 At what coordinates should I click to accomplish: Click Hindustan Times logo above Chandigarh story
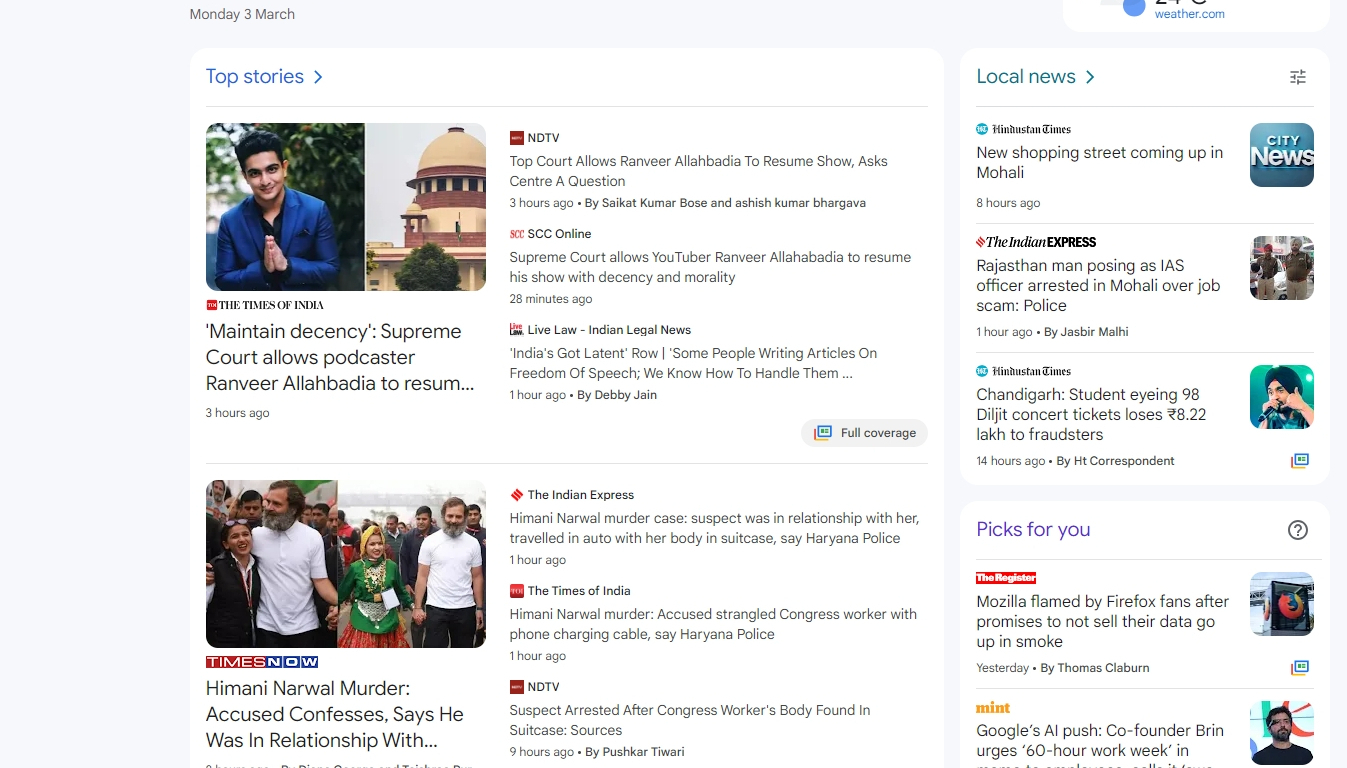1024,371
